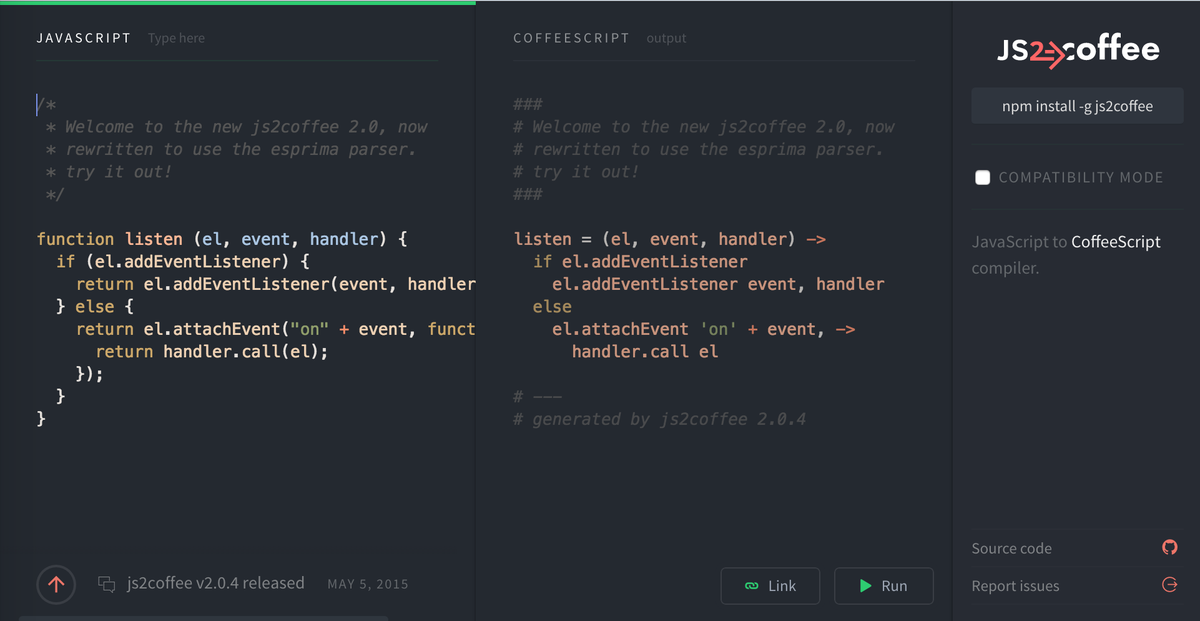
Task: Open the GitHub icon next to Source code
Action: 1169,547
